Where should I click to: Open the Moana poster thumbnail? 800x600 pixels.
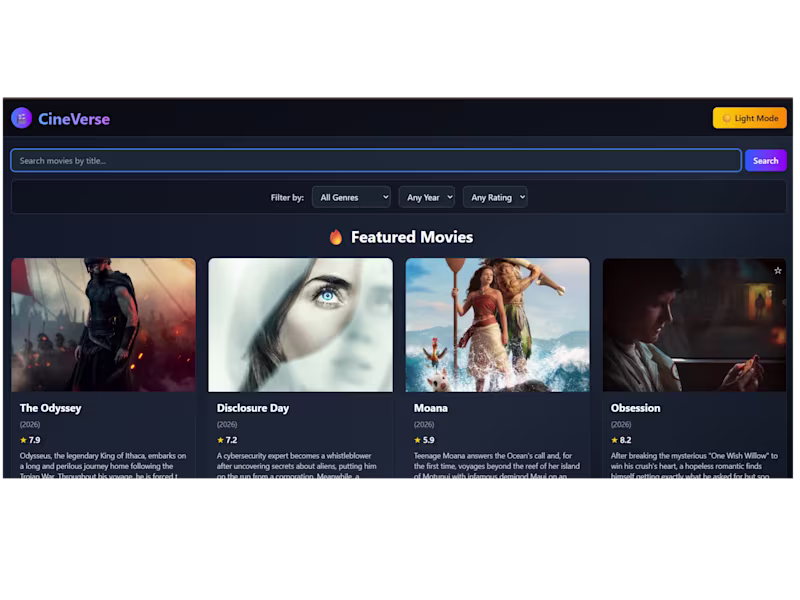(x=497, y=325)
